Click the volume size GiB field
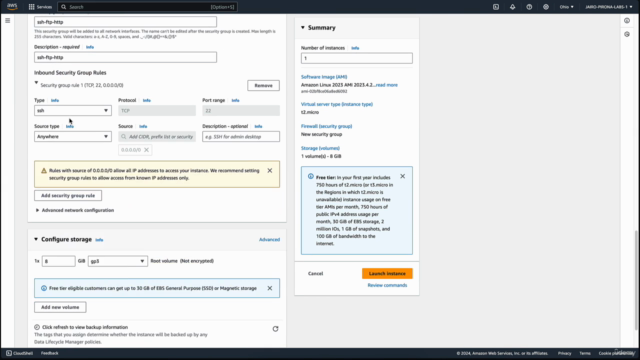The width and height of the screenshot is (640, 360). 58,261
